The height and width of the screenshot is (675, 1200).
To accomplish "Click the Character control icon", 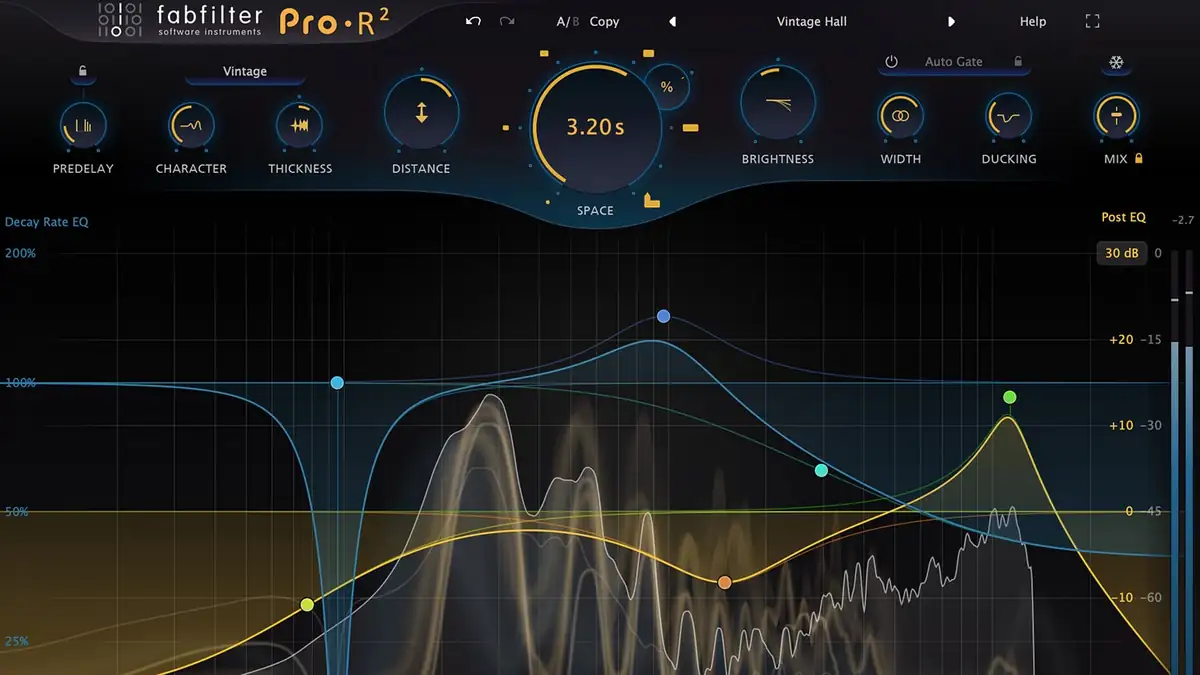I will pyautogui.click(x=190, y=123).
